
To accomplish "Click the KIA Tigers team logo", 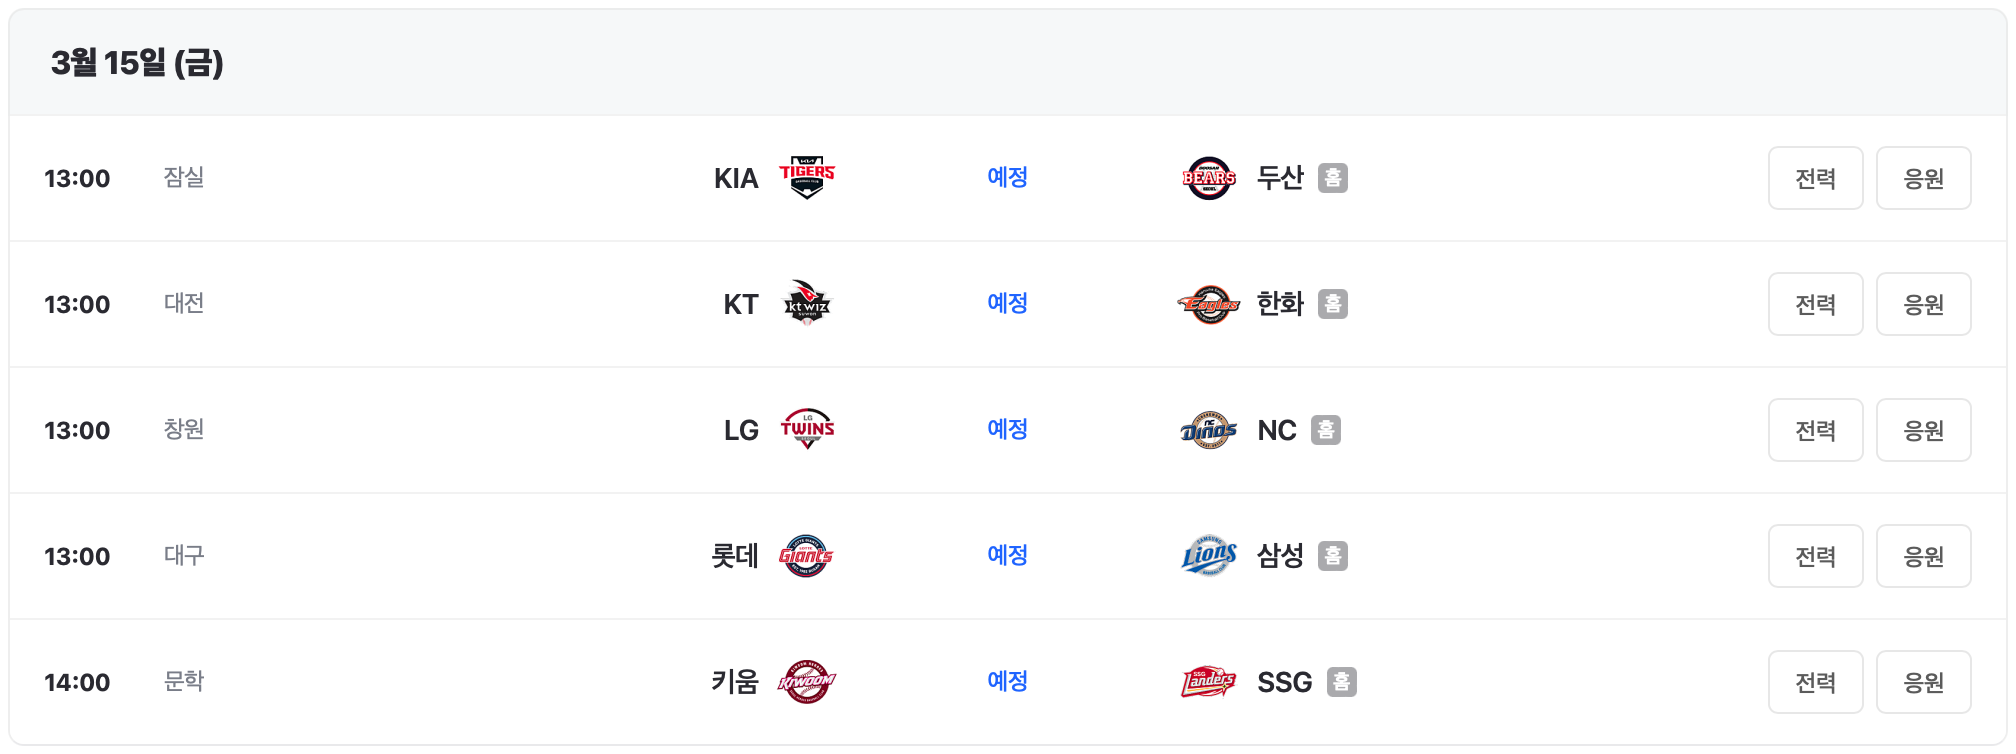I will click(x=806, y=177).
